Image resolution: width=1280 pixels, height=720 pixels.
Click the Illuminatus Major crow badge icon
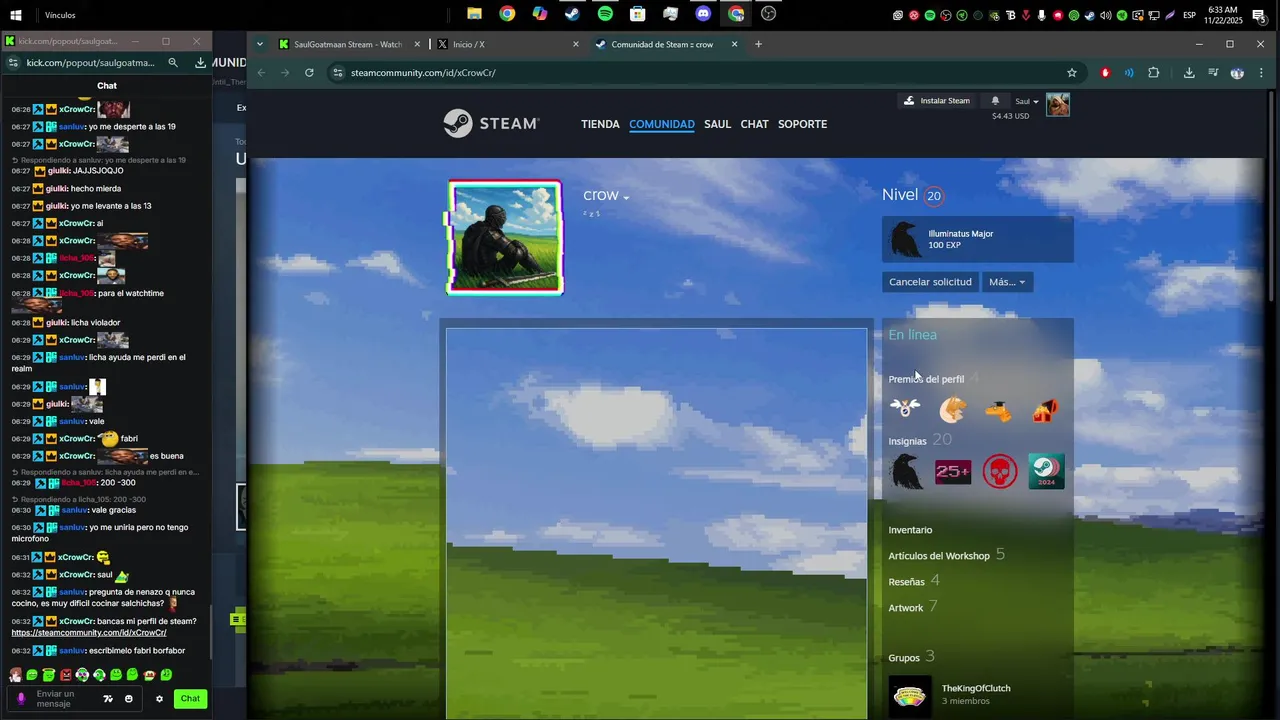[905, 240]
